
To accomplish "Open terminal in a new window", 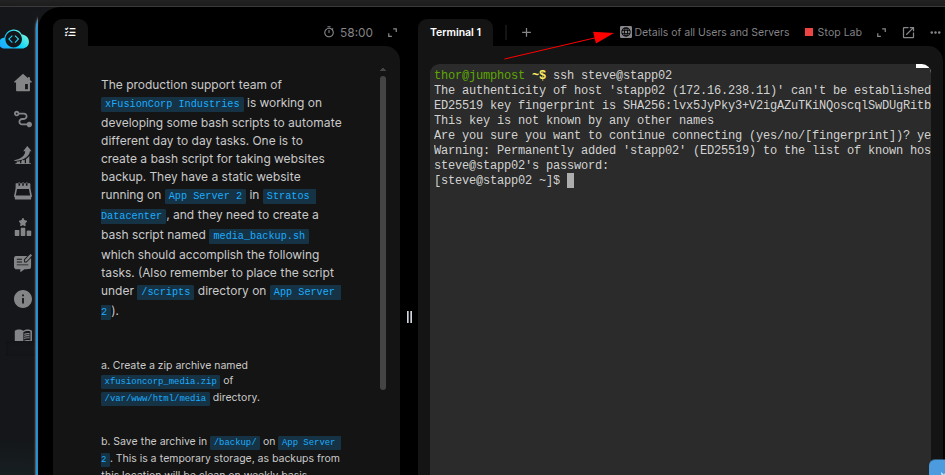I will [x=908, y=32].
